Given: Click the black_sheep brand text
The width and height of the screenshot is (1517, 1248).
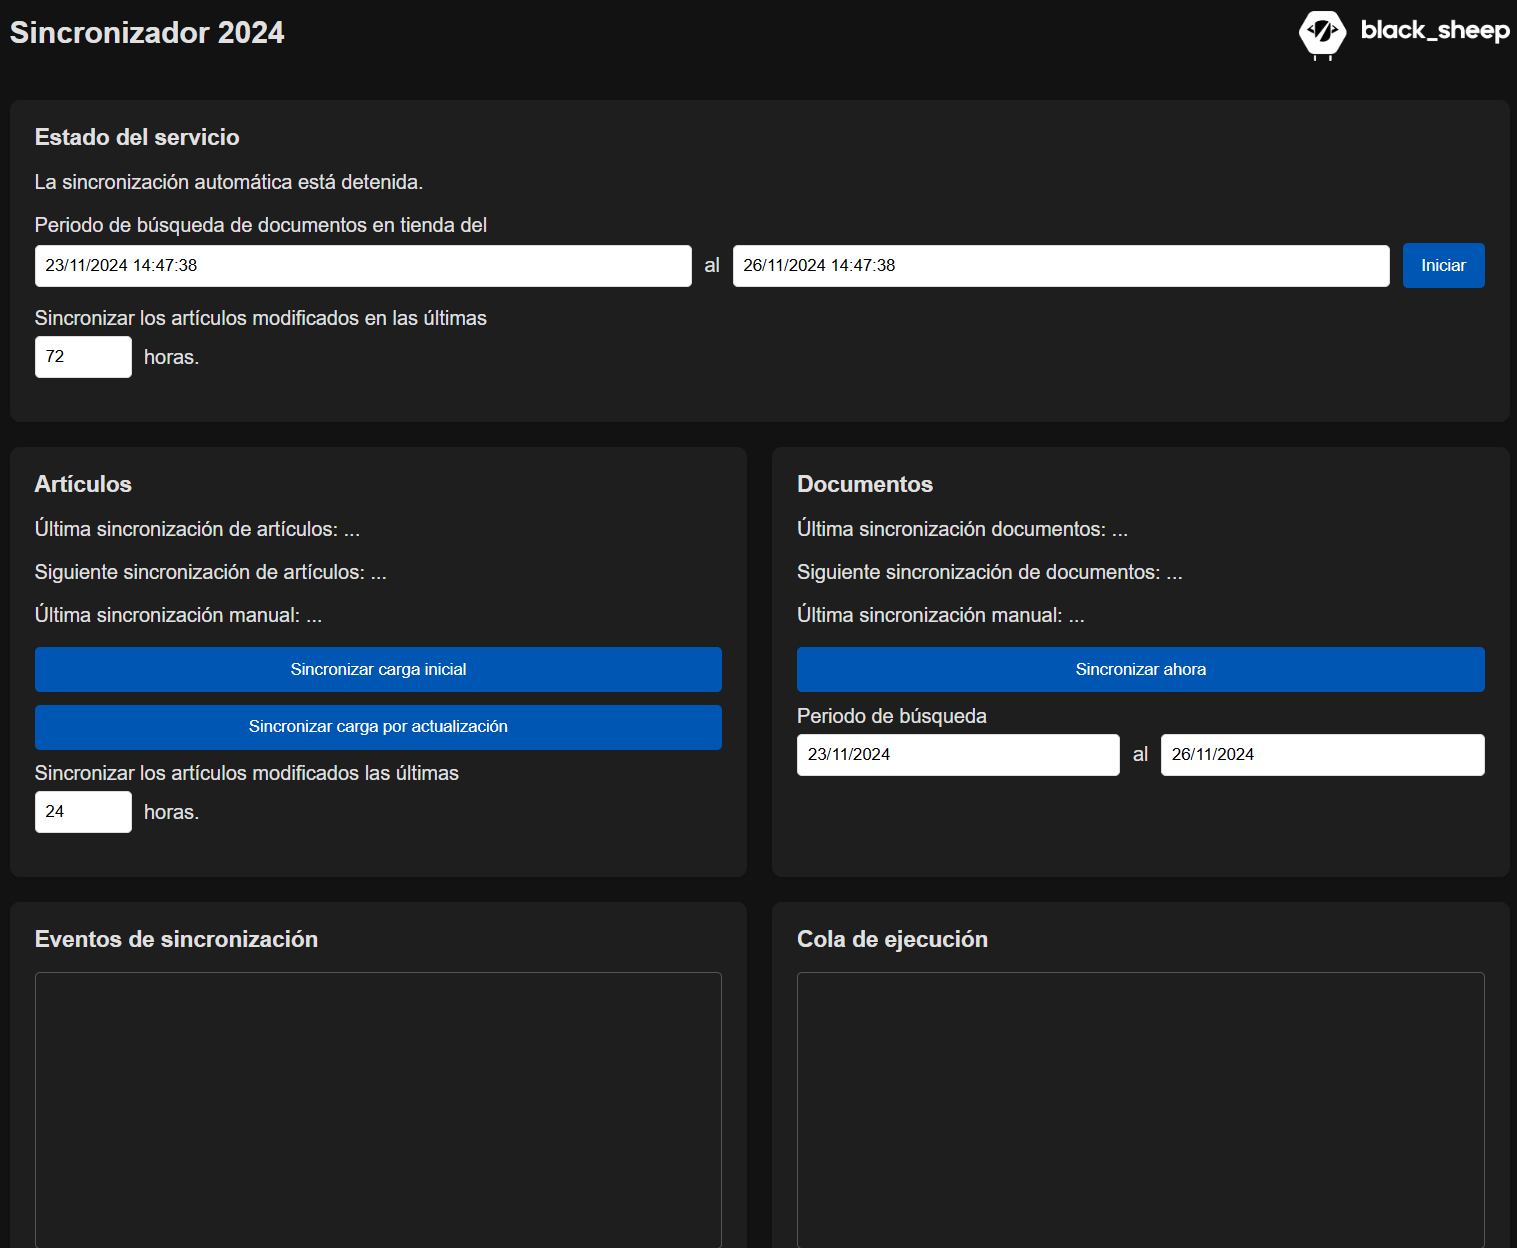Looking at the screenshot, I should pos(1435,30).
